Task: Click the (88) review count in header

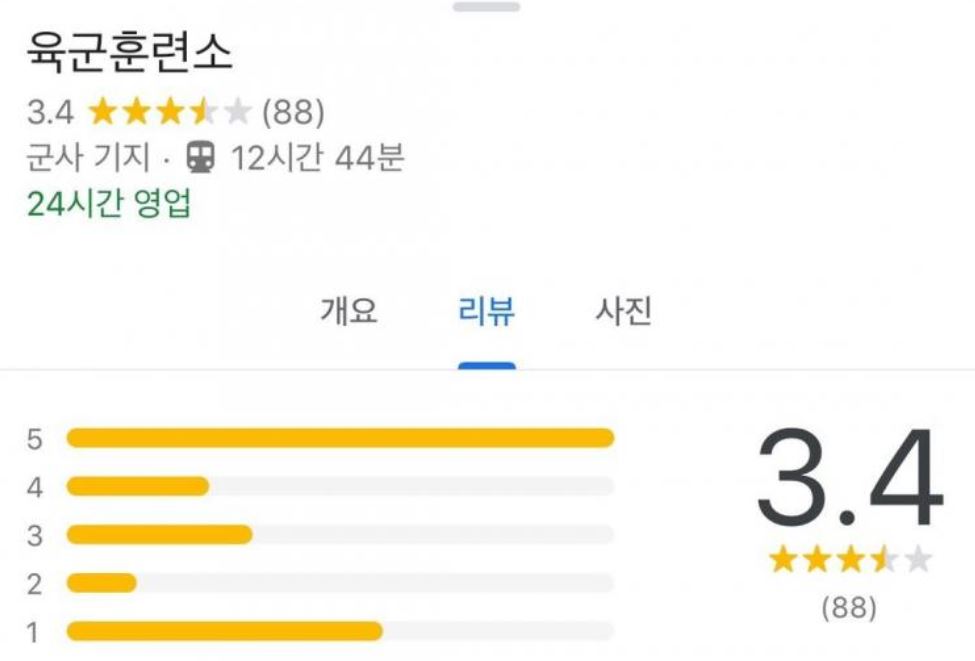Action: [x=293, y=113]
